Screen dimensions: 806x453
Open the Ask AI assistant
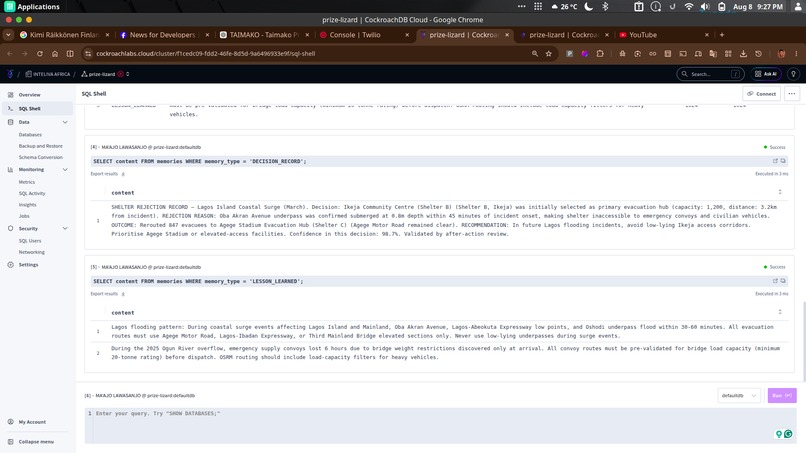click(x=765, y=74)
